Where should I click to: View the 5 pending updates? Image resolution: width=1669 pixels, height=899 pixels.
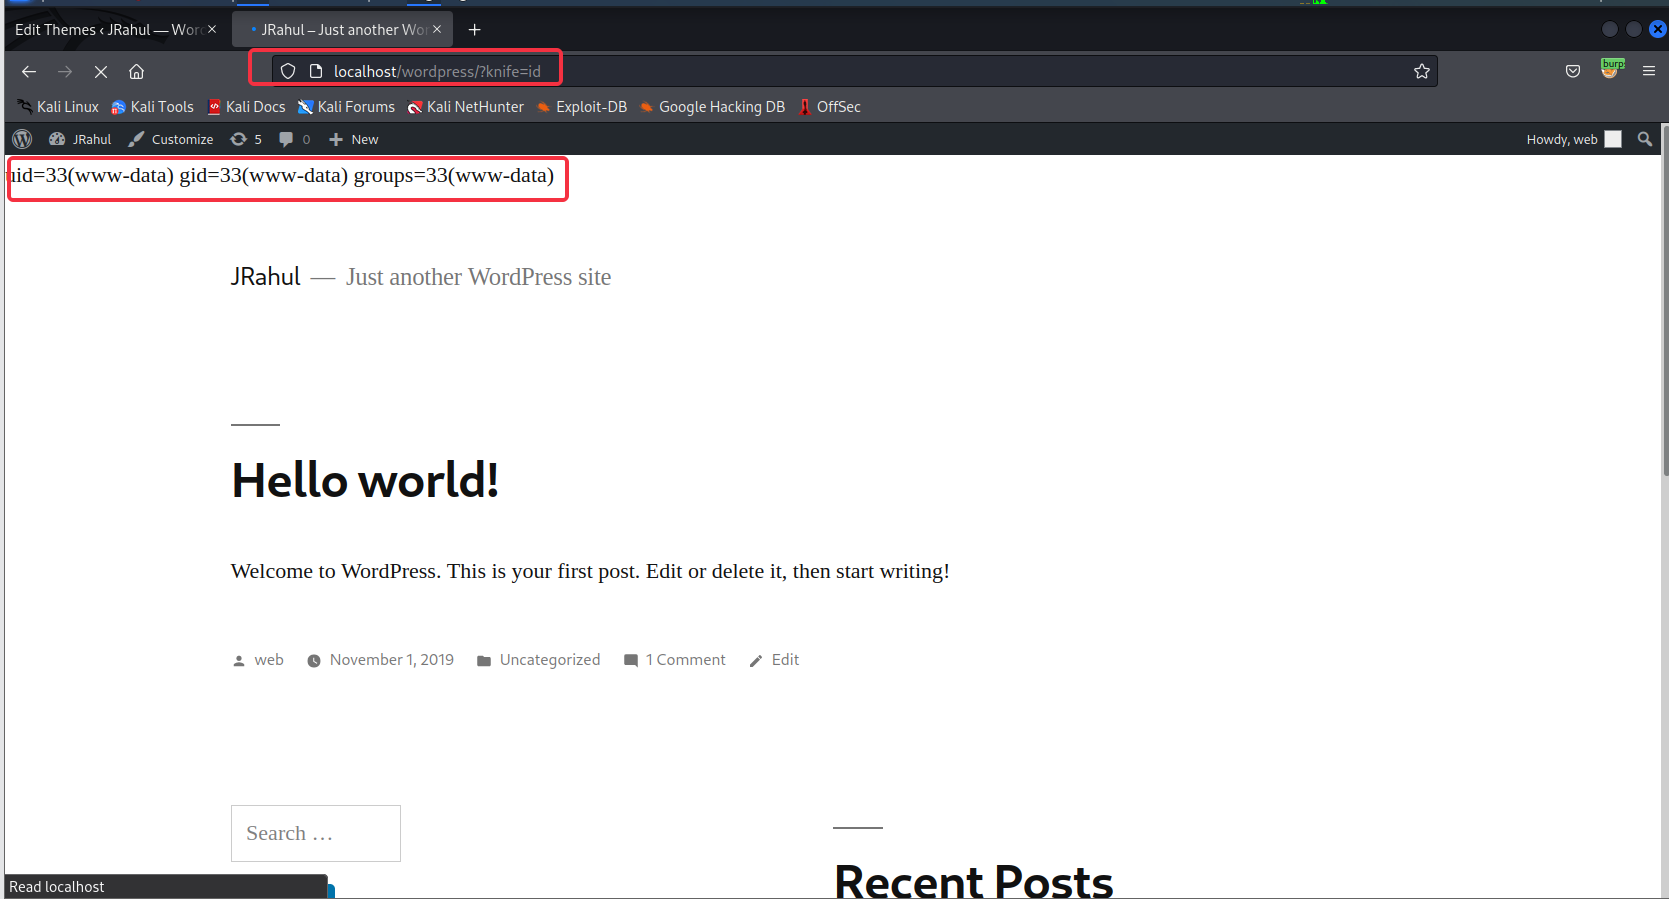[x=246, y=139]
